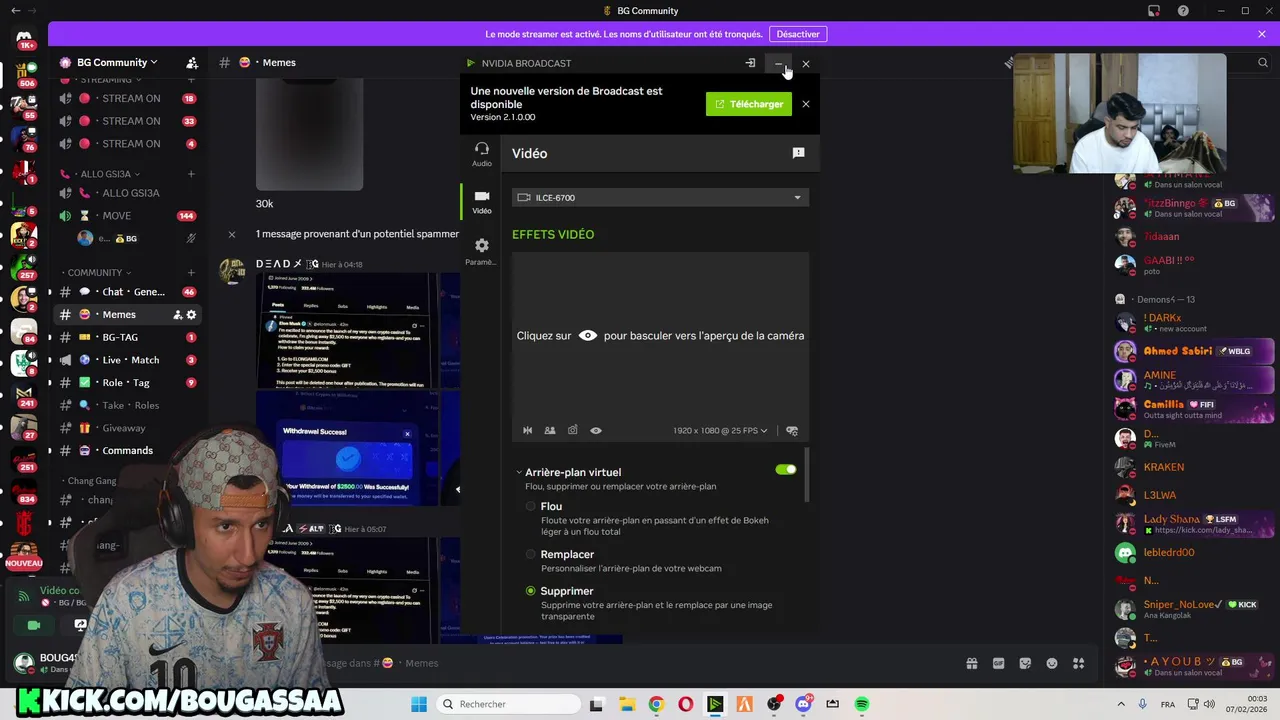Open the ILCE-6700 camera source dropdown
This screenshot has width=1280, height=720.
(x=660, y=197)
